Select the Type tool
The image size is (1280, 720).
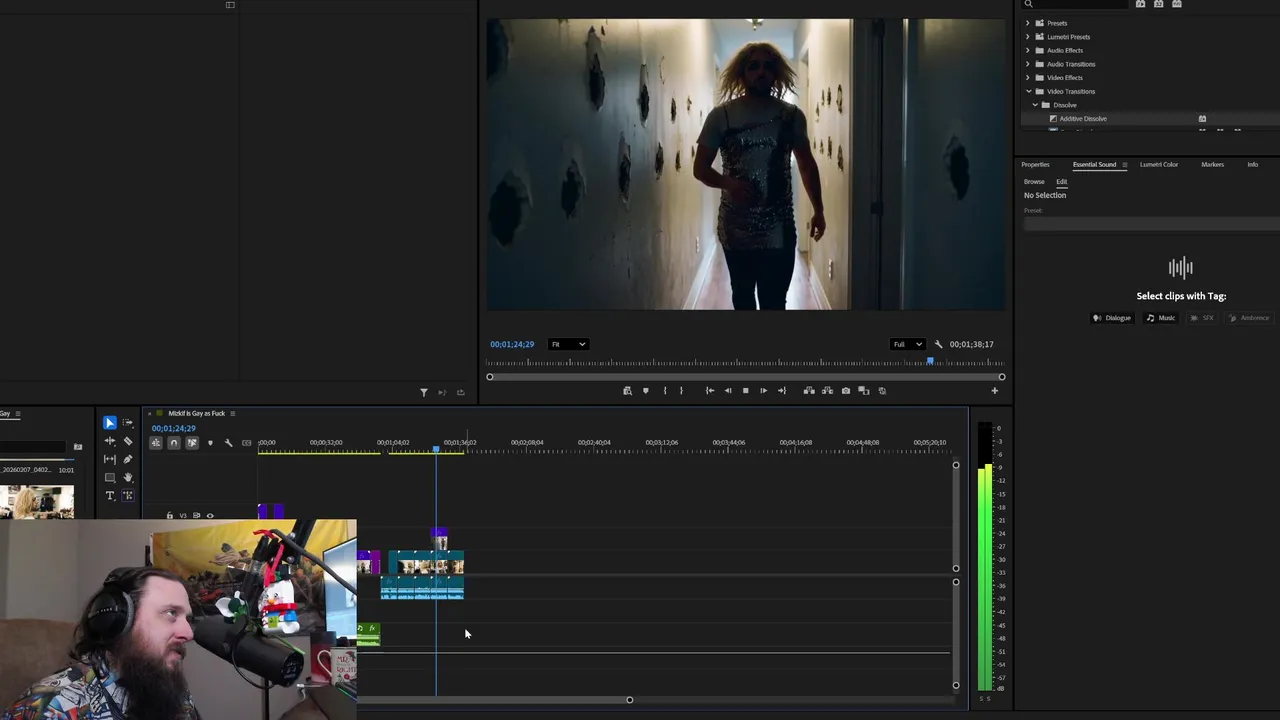pyautogui.click(x=110, y=495)
